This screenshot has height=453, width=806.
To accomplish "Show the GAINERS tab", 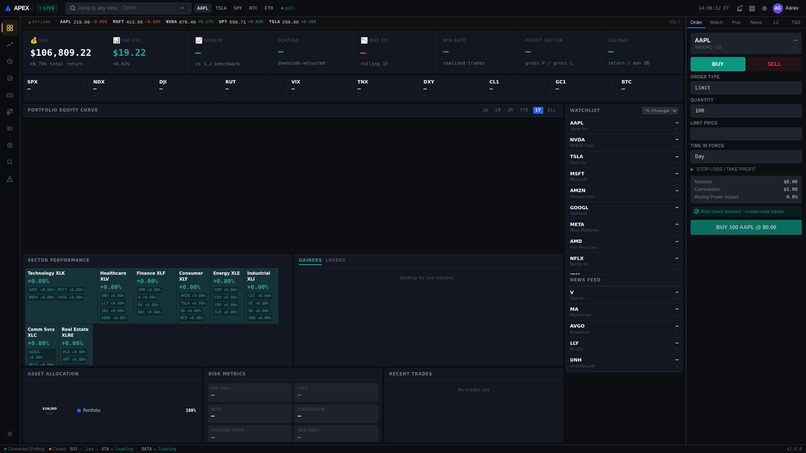I will pos(310,260).
